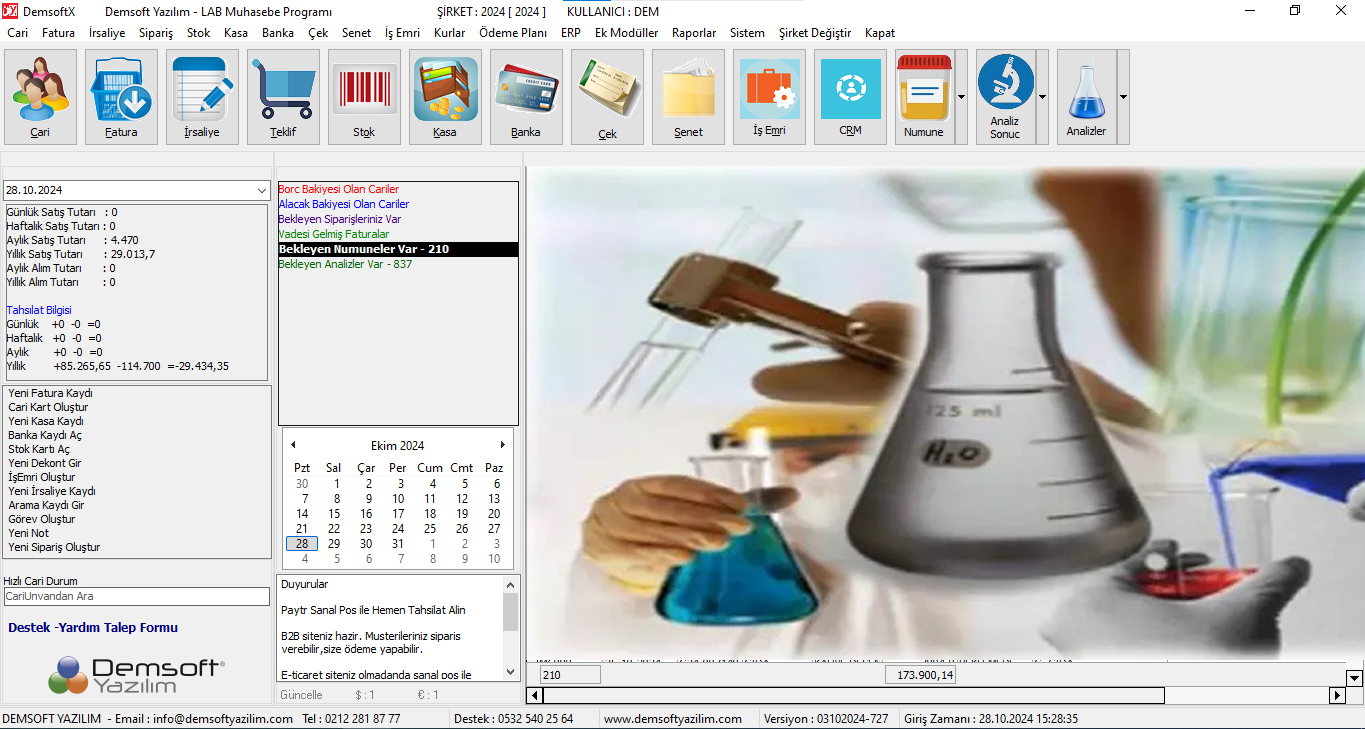Click Yeni Sipariş Oluştur shortcut
The height and width of the screenshot is (729, 1365).
click(x=54, y=547)
